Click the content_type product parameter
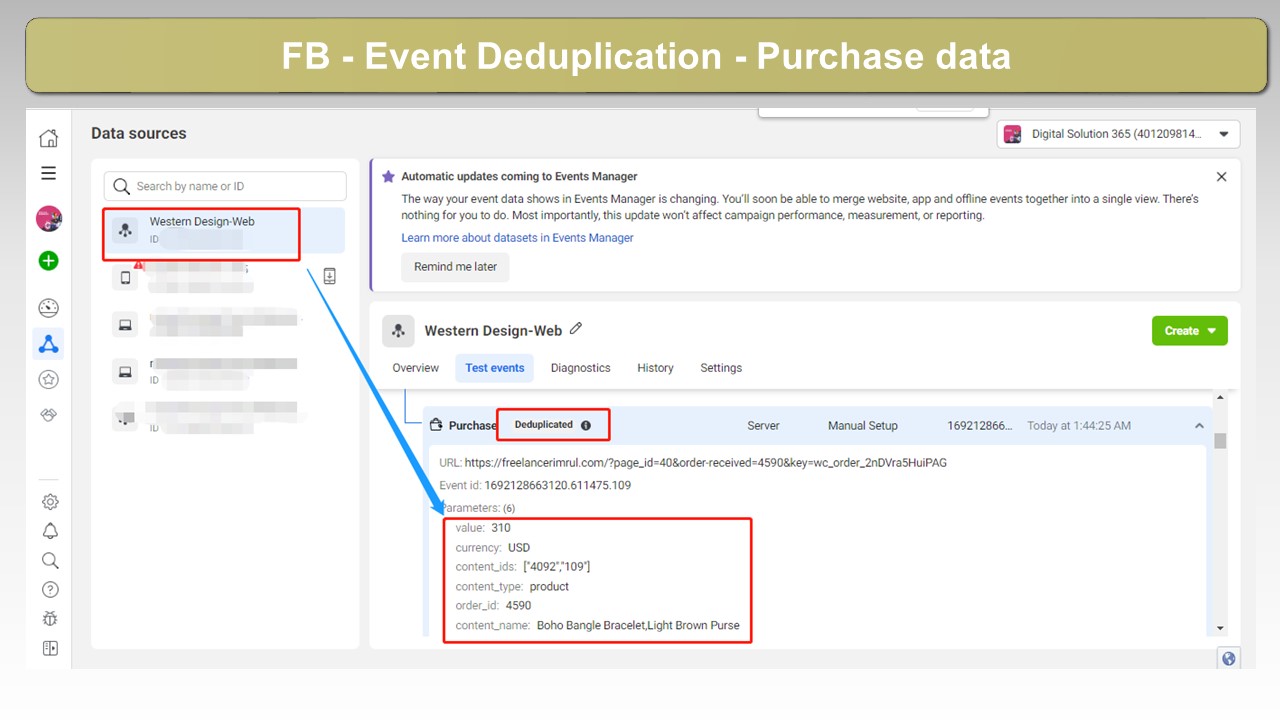This screenshot has width=1280, height=720. point(512,587)
